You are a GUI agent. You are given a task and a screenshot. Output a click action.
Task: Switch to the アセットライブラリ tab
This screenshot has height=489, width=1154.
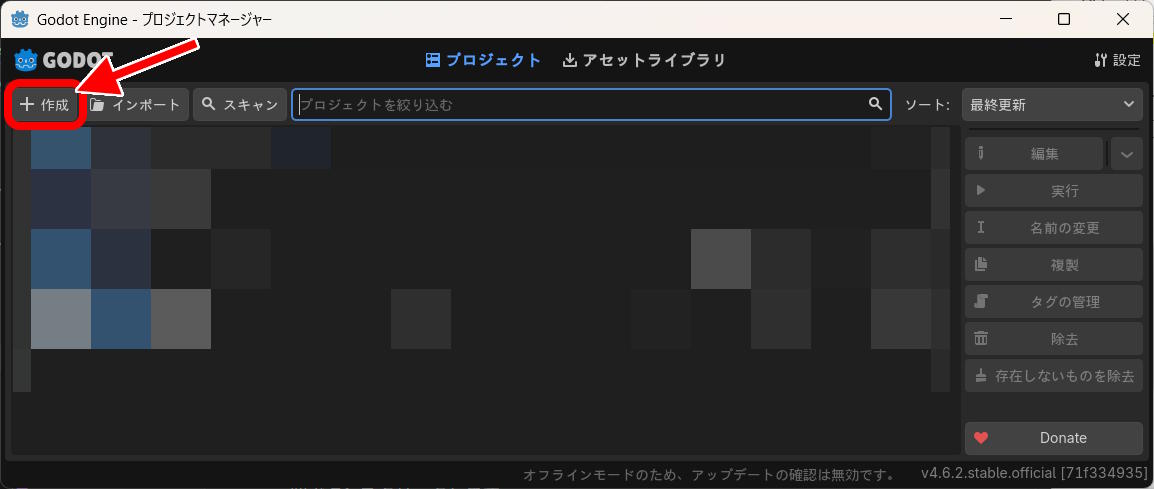tap(644, 60)
